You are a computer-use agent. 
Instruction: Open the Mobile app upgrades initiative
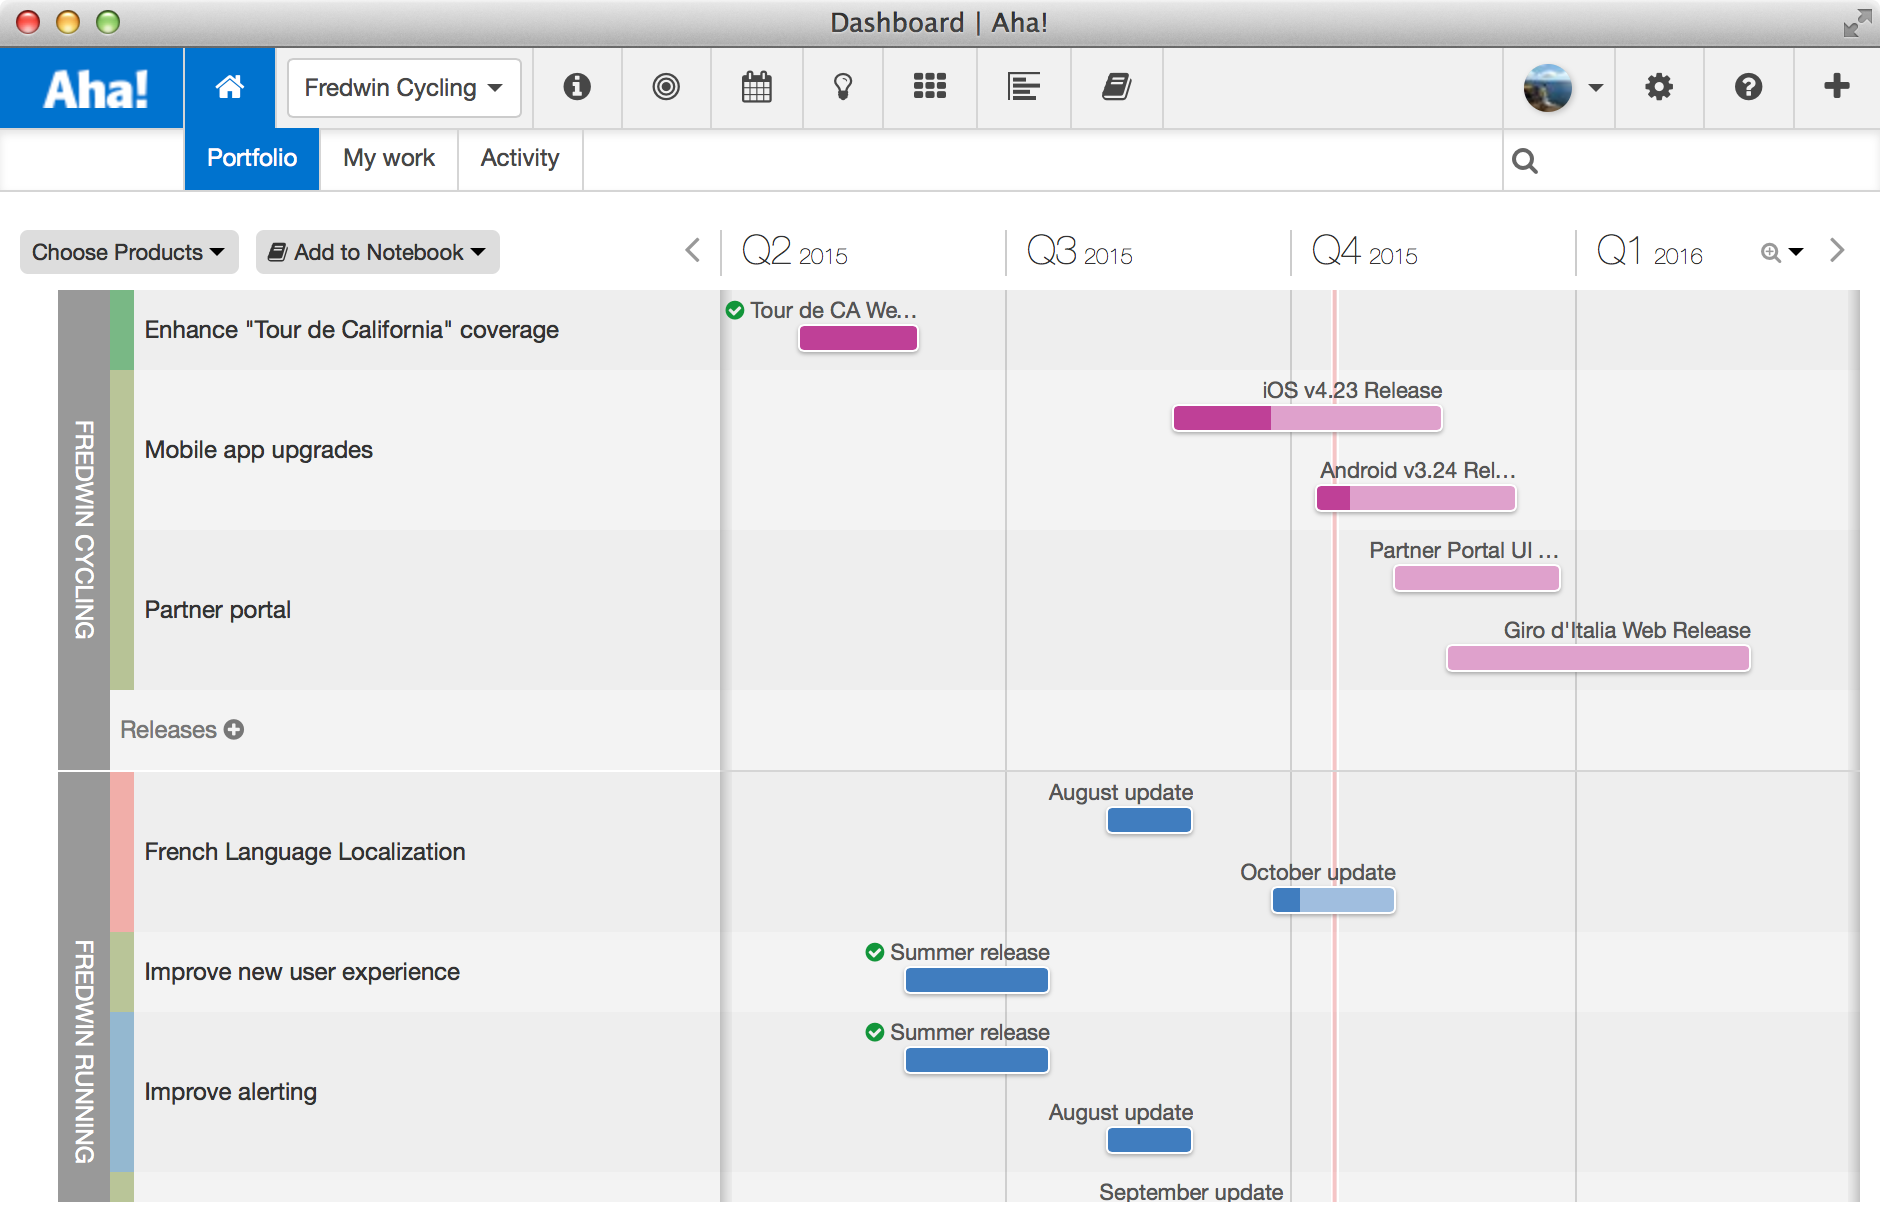click(259, 450)
